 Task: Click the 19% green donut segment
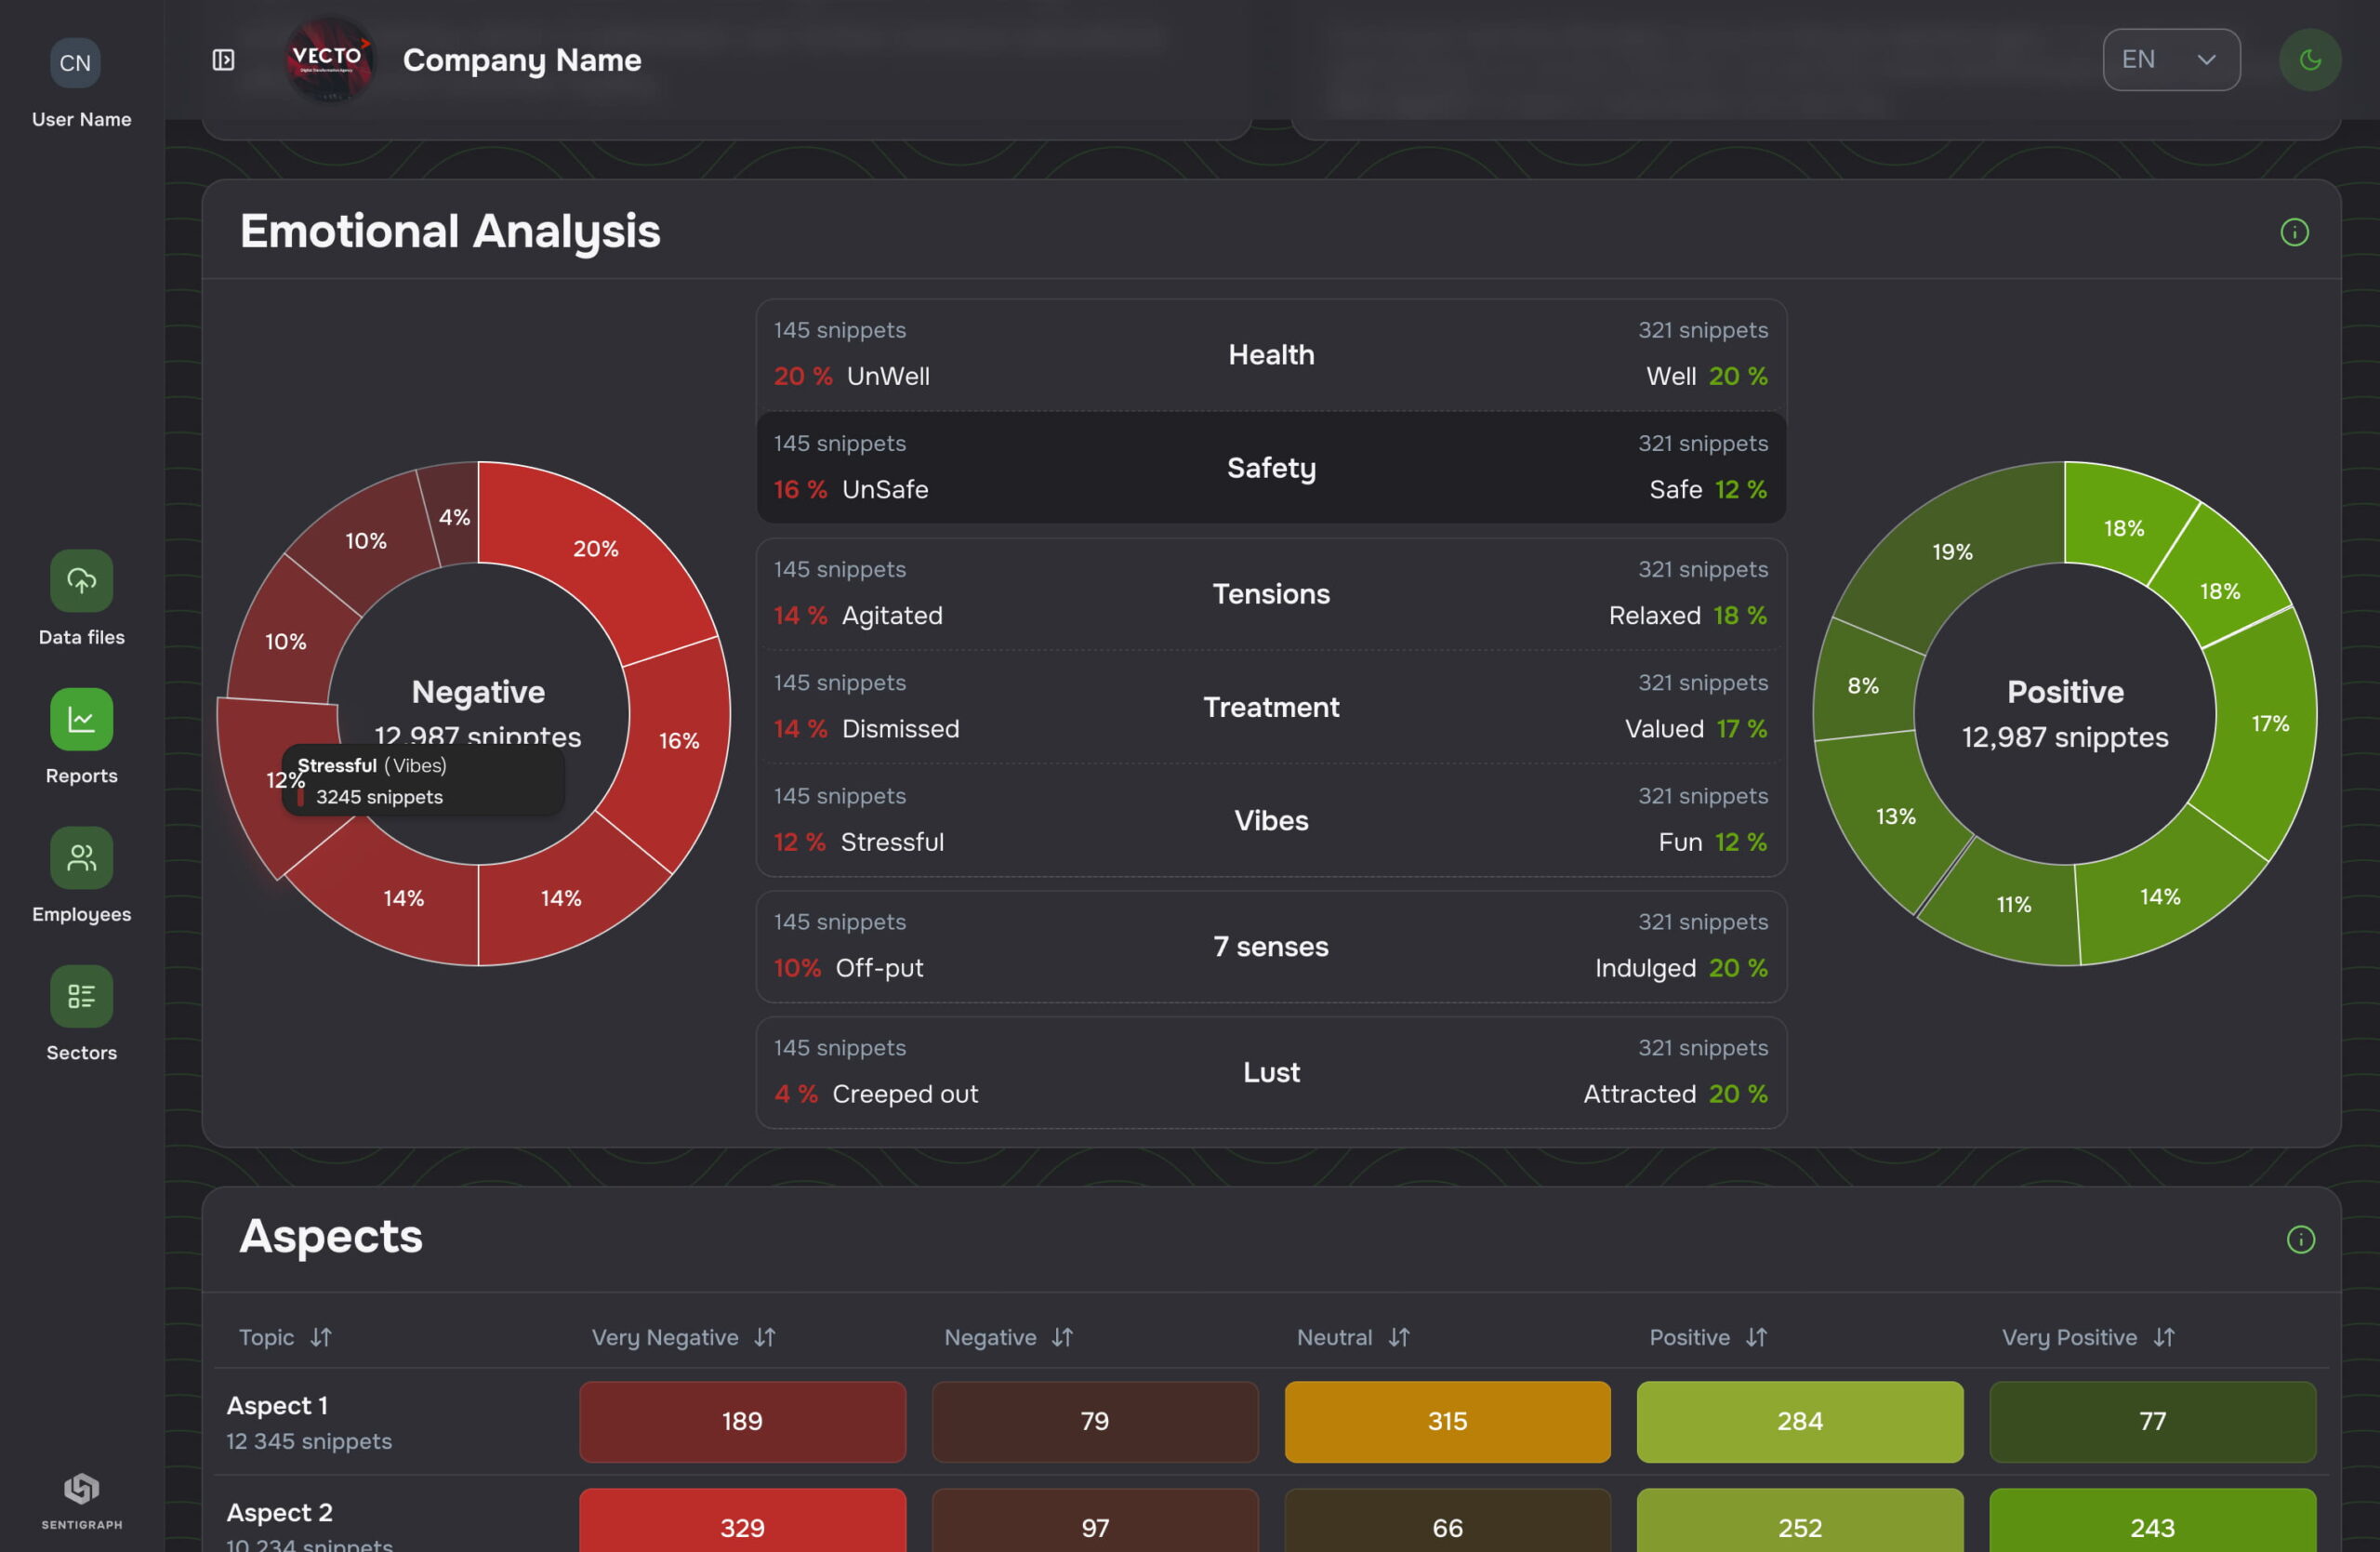1951,552
